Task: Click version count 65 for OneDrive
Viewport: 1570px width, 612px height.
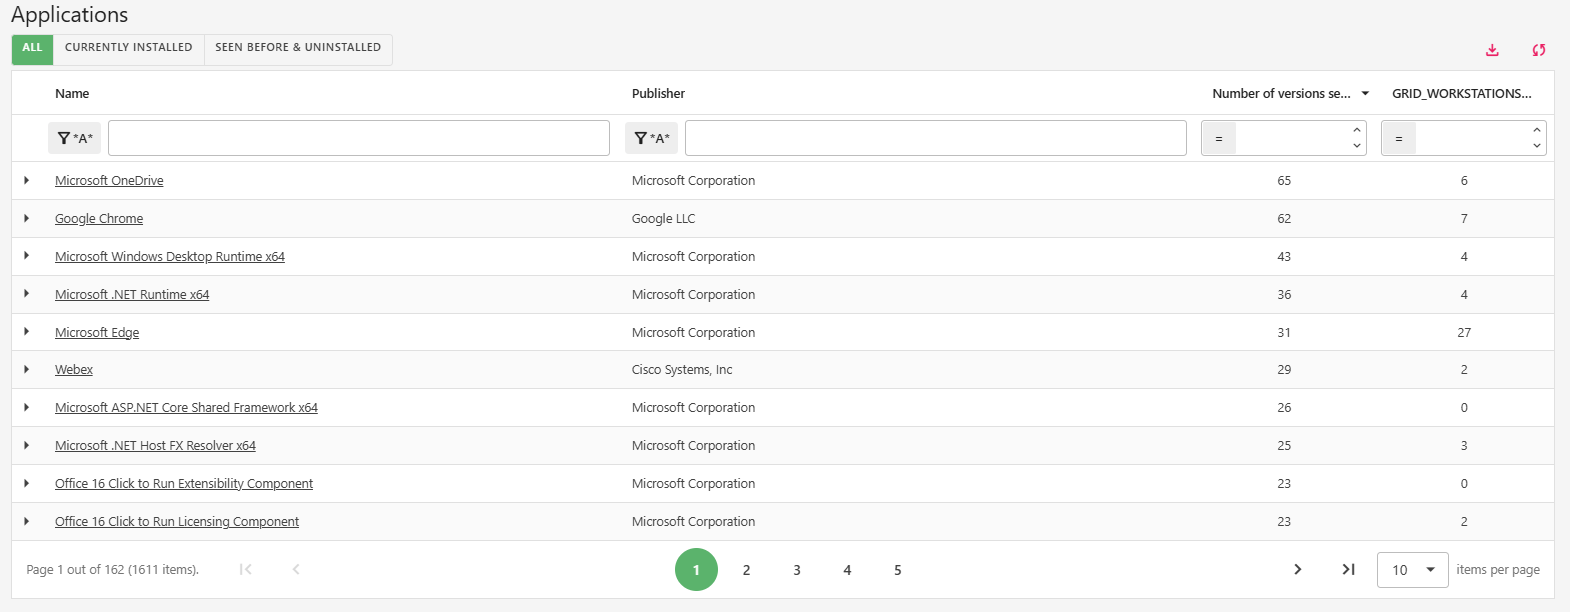Action: pyautogui.click(x=1284, y=181)
